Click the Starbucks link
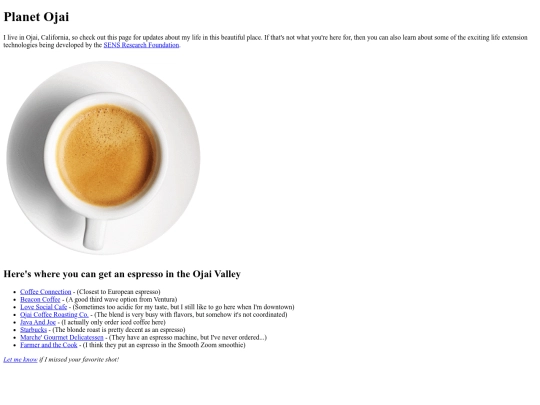 pyautogui.click(x=33, y=330)
